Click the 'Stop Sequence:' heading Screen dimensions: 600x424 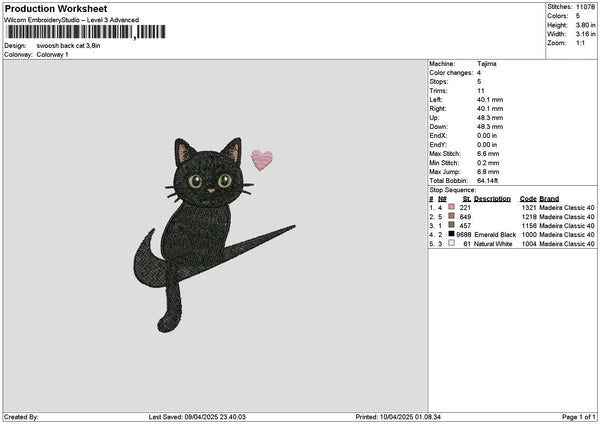click(453, 190)
